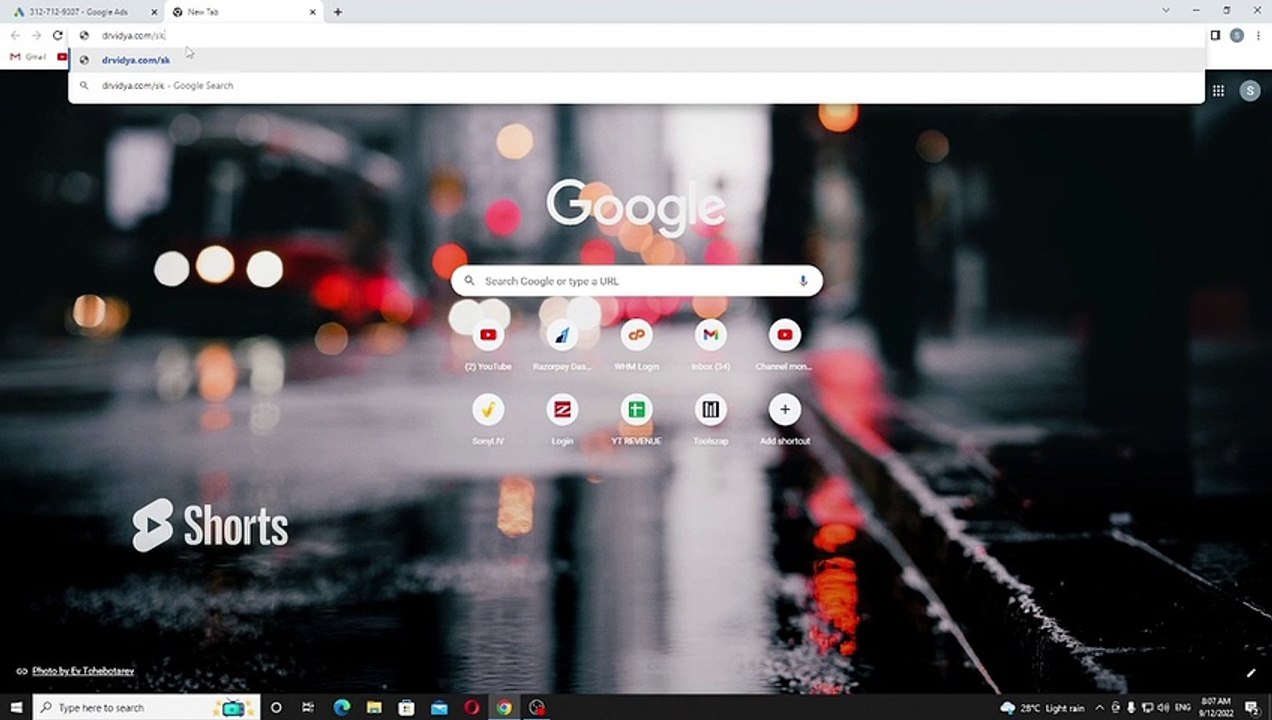The width and height of the screenshot is (1272, 720).
Task: Open volume control in system tray
Action: click(1161, 707)
